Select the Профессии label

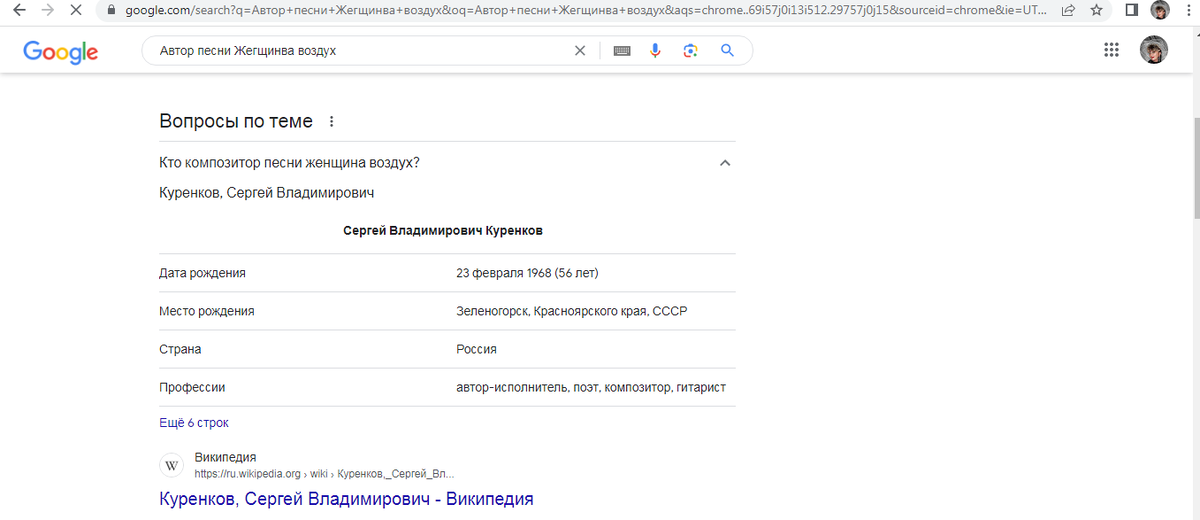(192, 387)
